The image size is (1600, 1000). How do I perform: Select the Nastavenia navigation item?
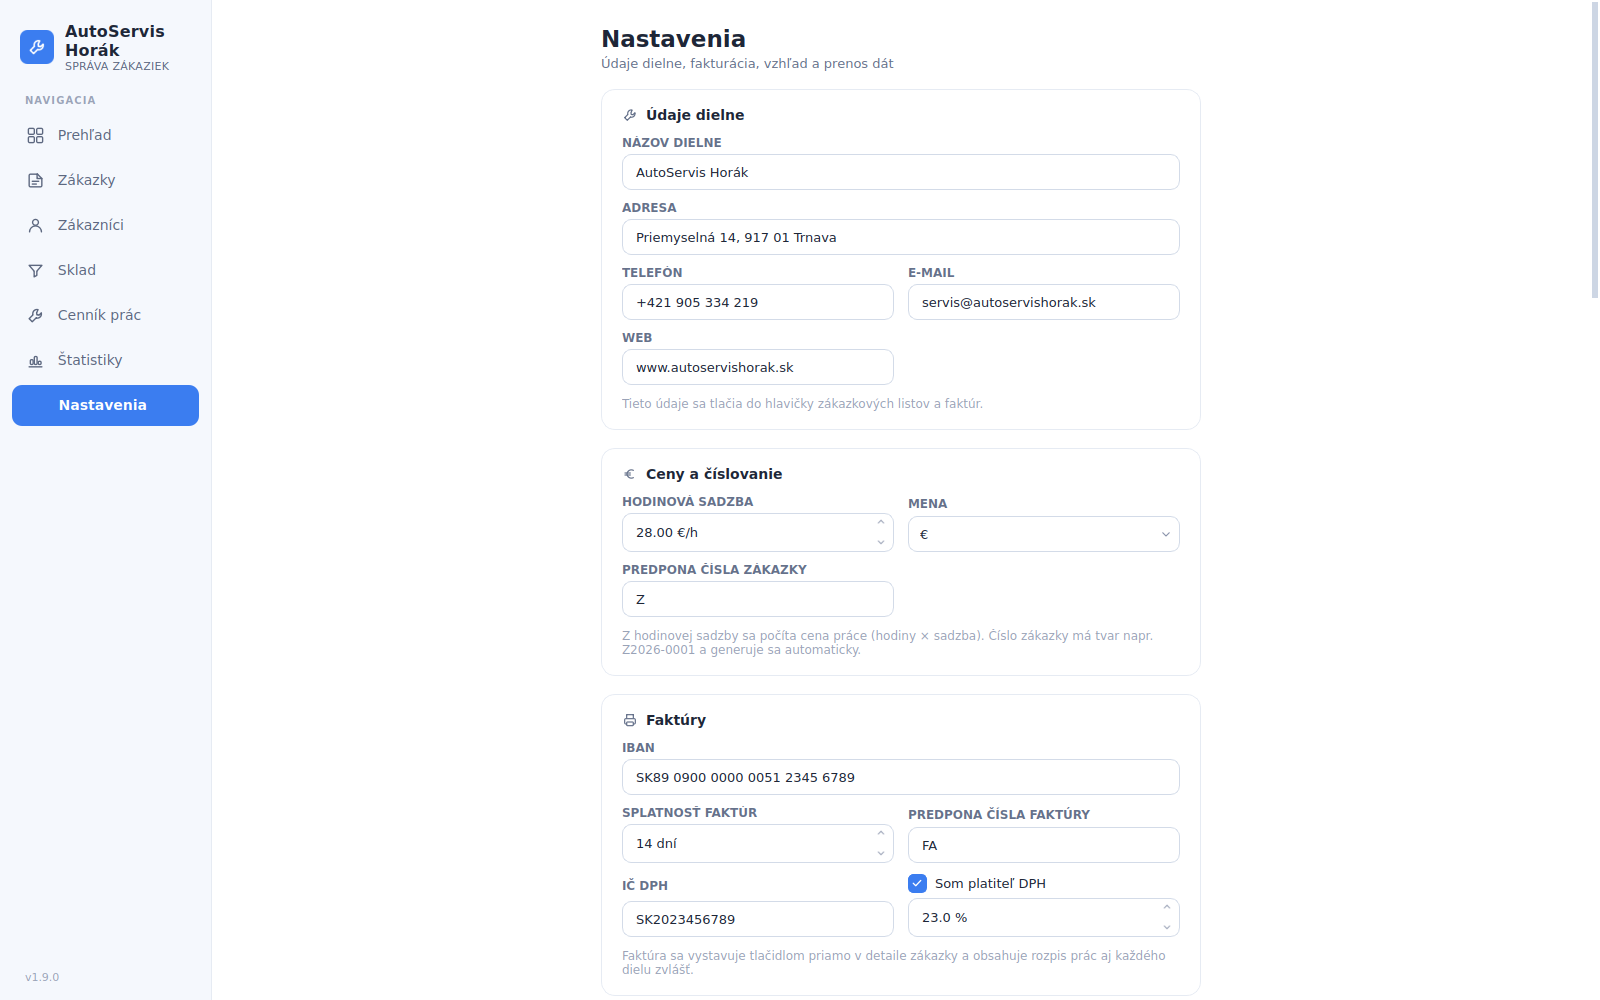coord(105,405)
